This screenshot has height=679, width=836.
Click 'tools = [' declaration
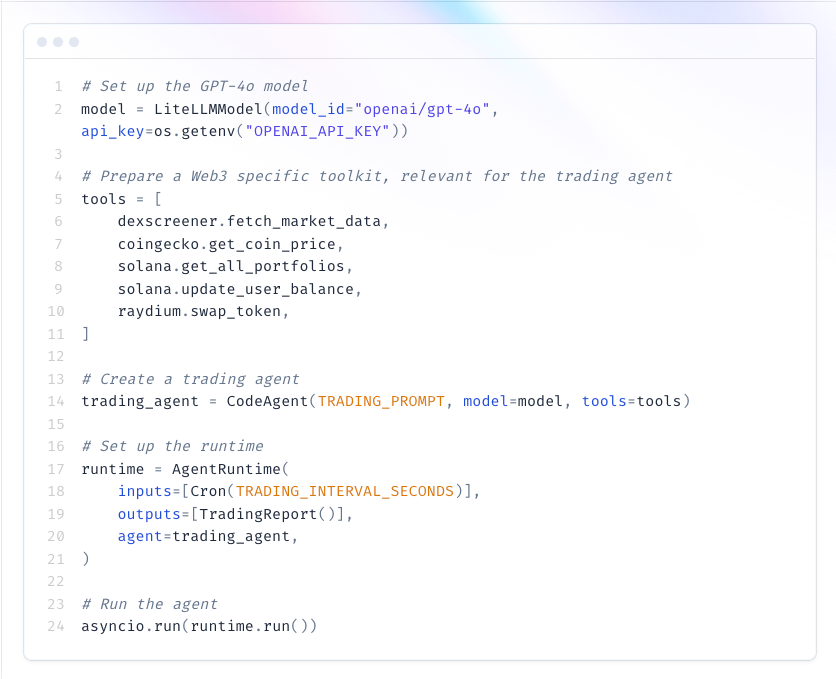[122, 199]
